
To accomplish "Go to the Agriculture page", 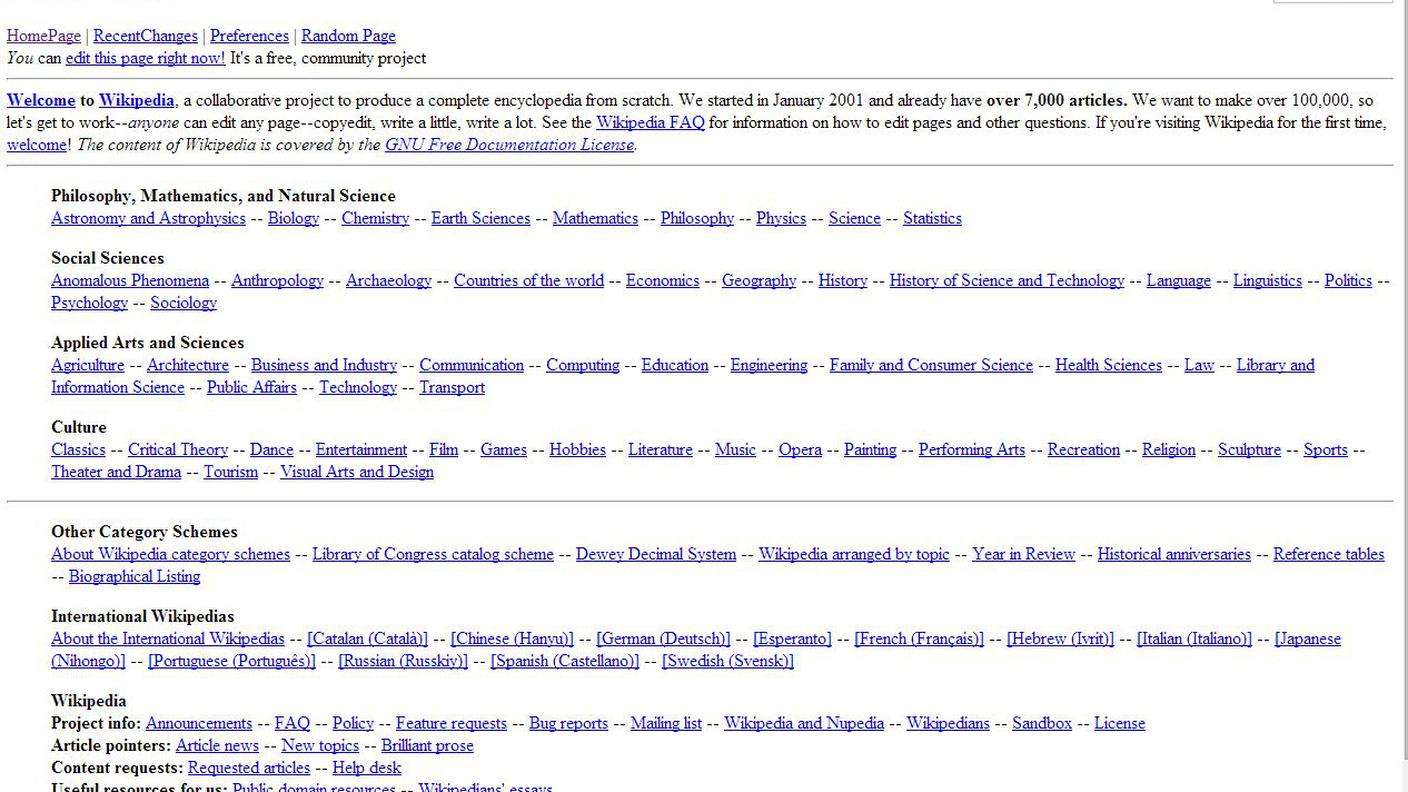I will point(88,366).
